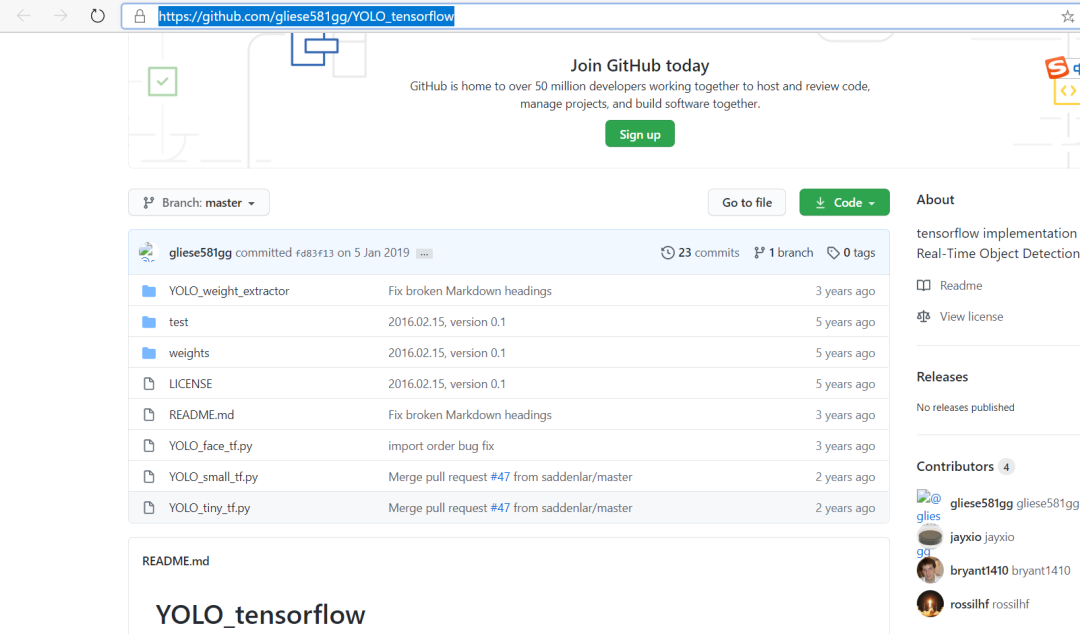The image size is (1080, 634).
Task: Click the YOLO_small_tf.py file icon
Action: 149,477
